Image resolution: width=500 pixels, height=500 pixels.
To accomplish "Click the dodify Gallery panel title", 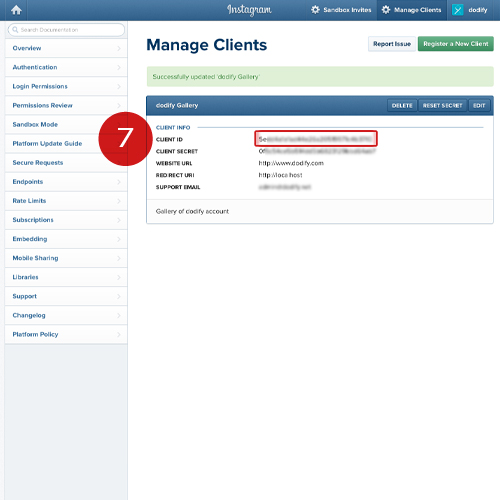I will 177,105.
